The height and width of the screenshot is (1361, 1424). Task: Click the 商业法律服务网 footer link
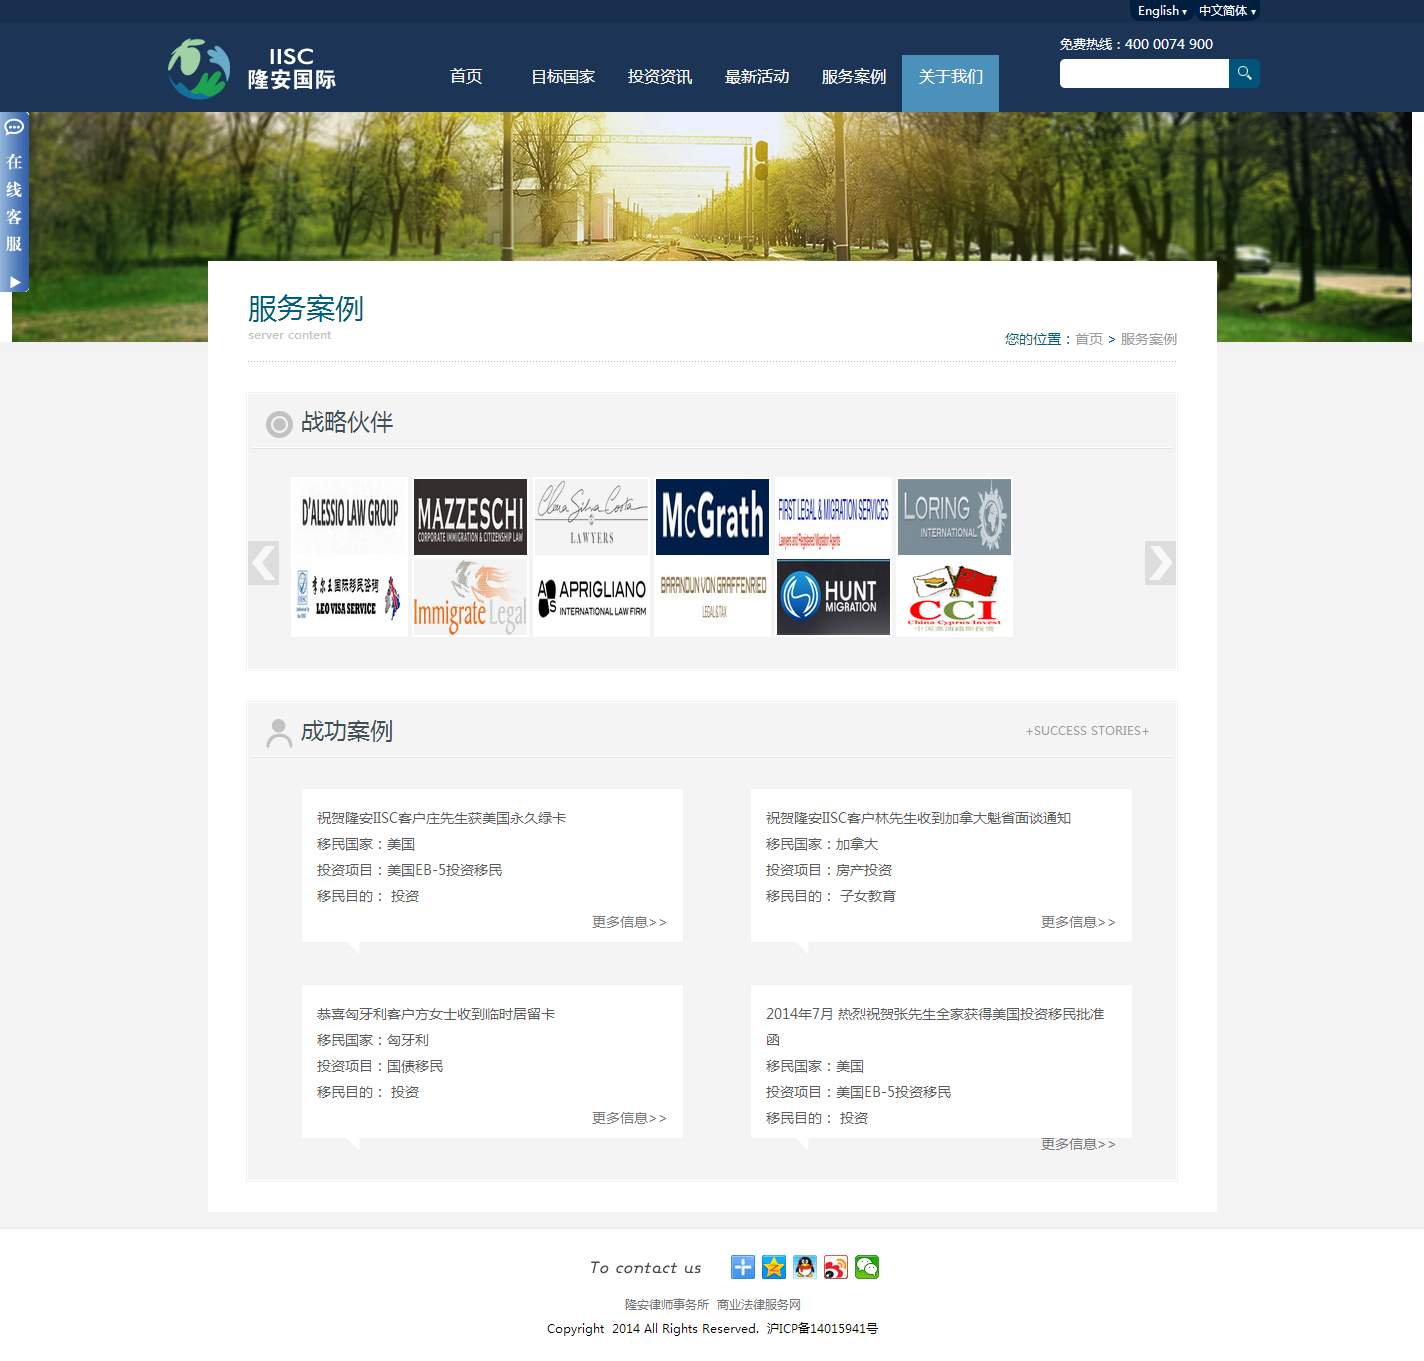pos(759,1304)
